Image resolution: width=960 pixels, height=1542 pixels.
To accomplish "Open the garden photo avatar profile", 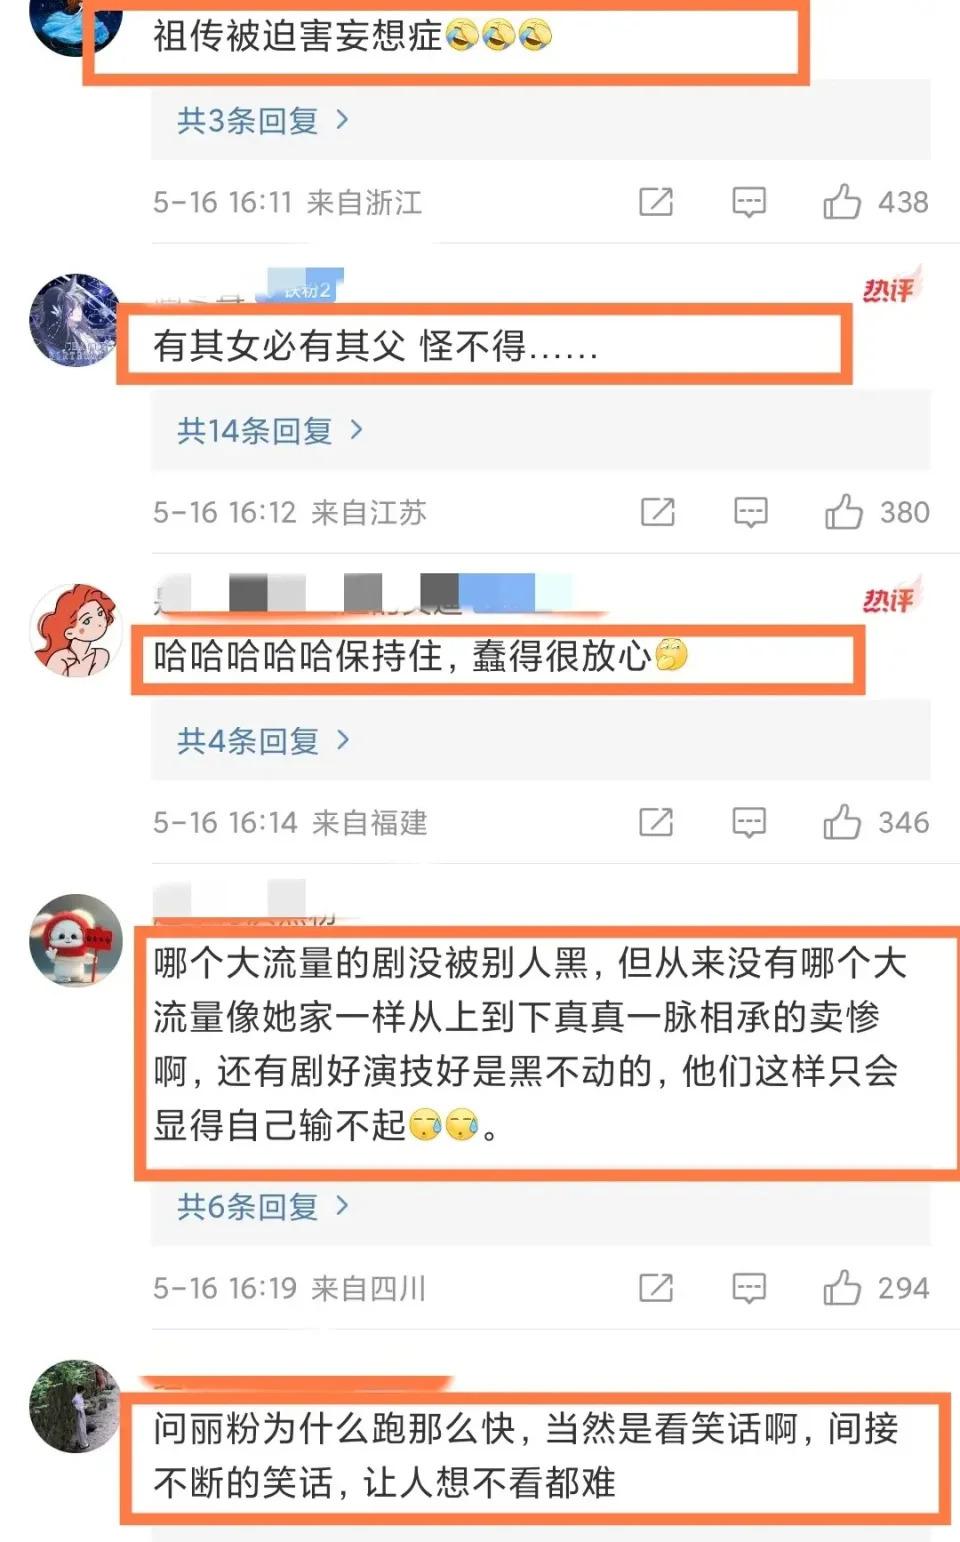I will [x=75, y=1407].
